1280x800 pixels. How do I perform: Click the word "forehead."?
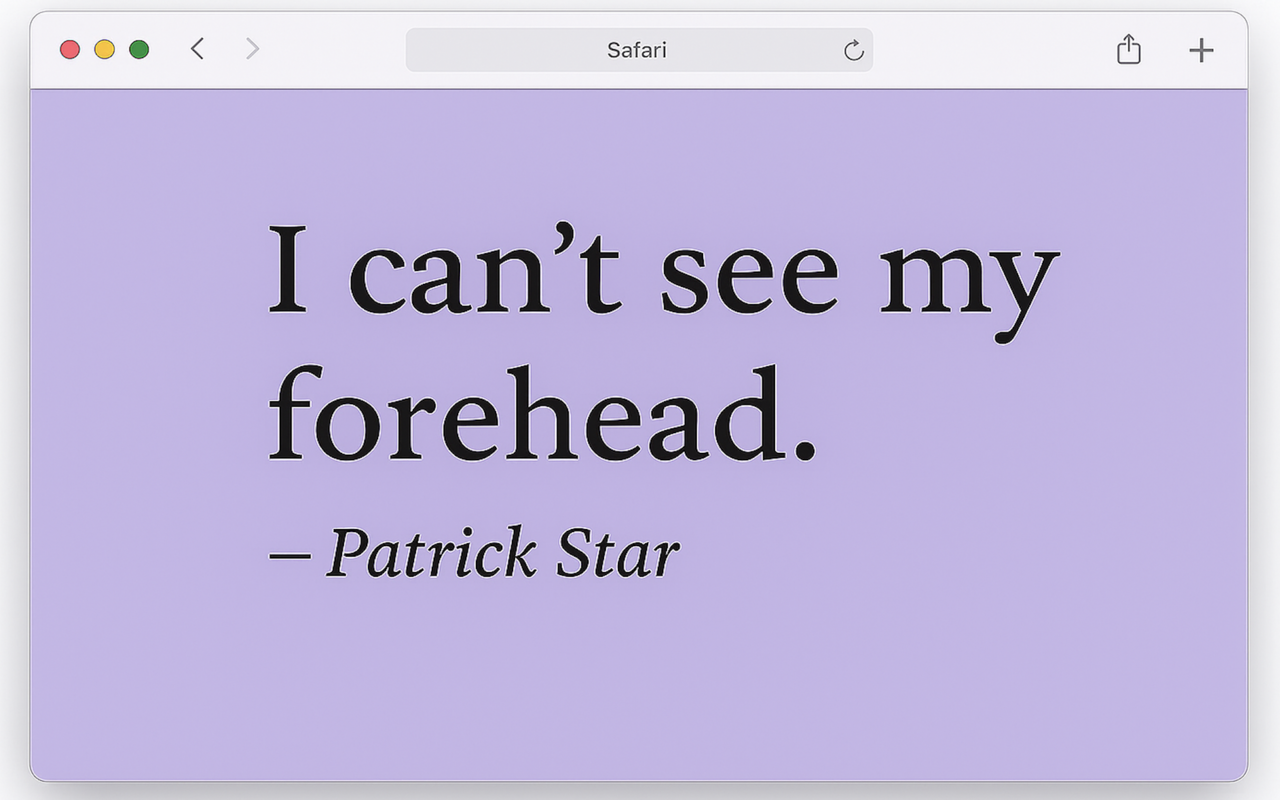542,414
